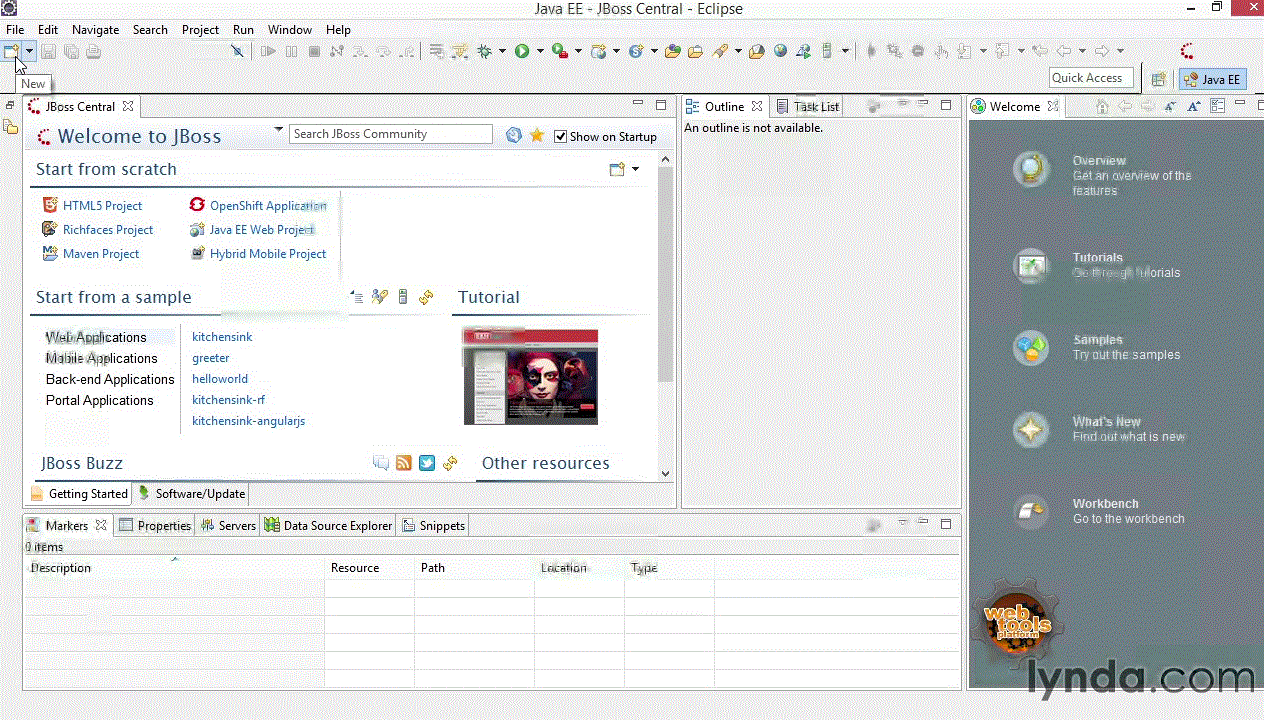1264x720 pixels.
Task: Click the Twitter icon in JBoss Buzz
Action: tap(427, 463)
